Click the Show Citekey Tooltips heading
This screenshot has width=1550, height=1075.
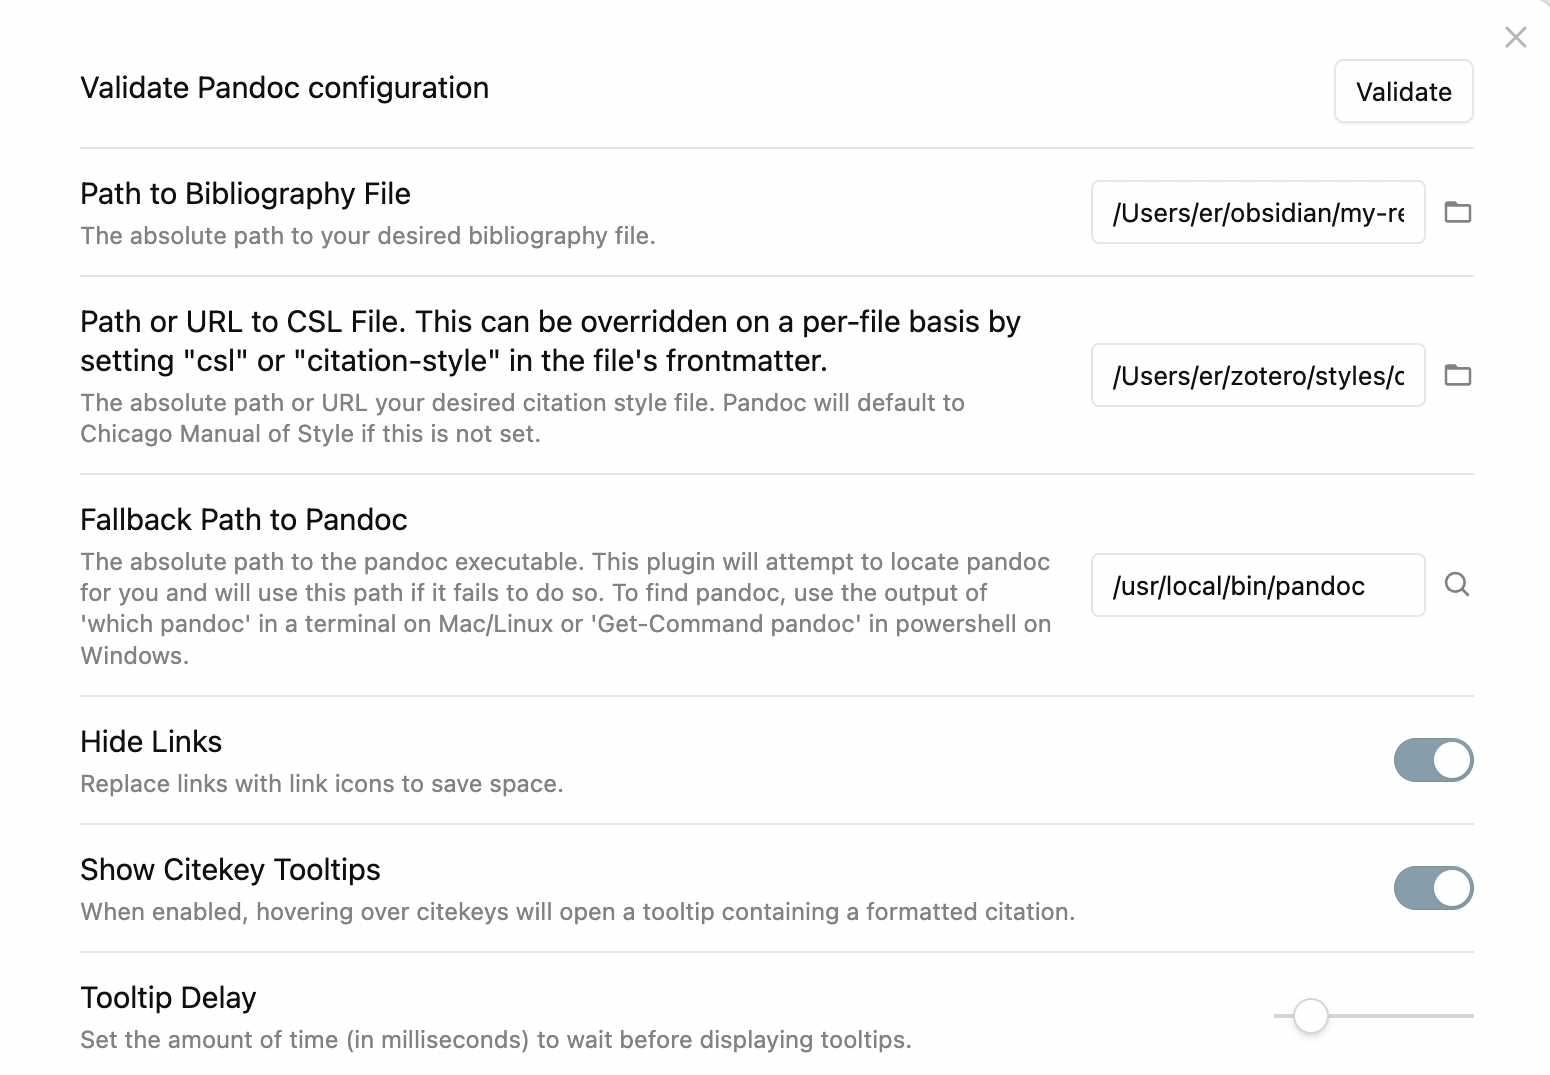point(230,870)
